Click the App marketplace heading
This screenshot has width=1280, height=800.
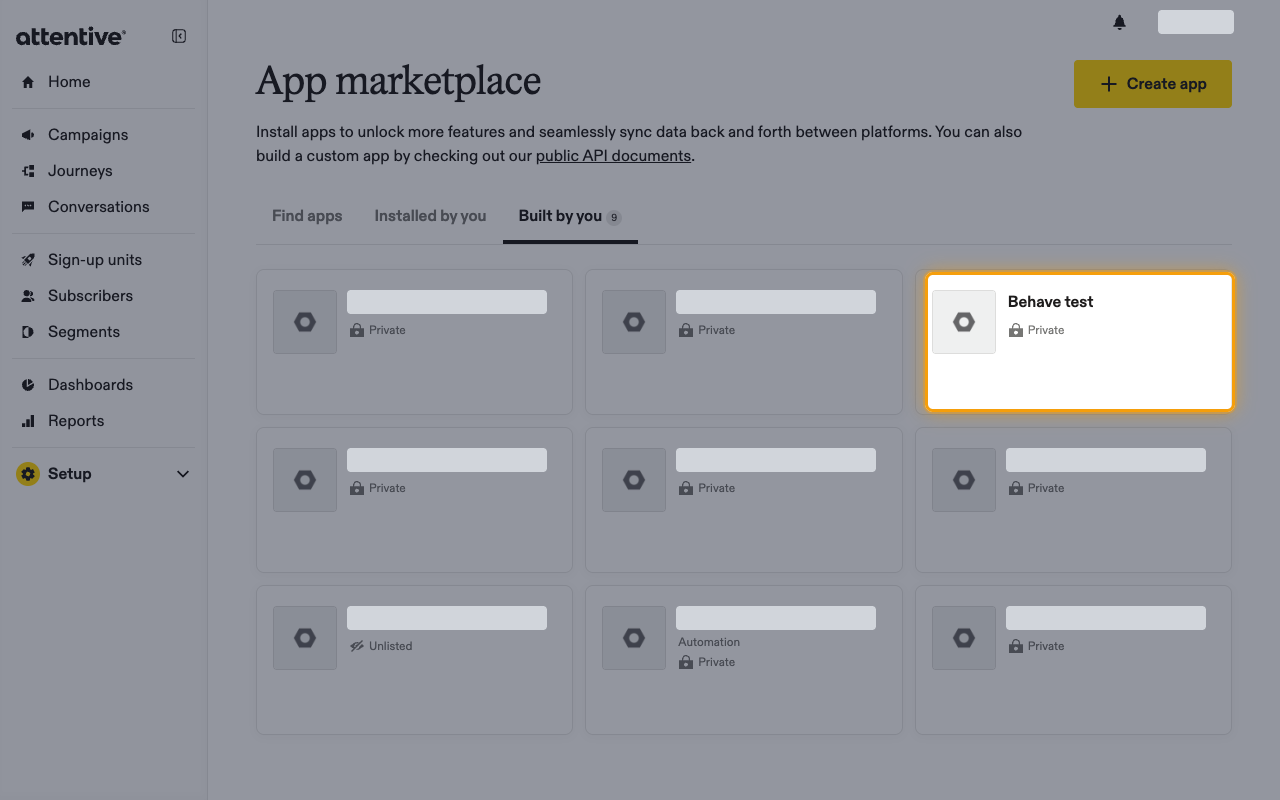398,81
